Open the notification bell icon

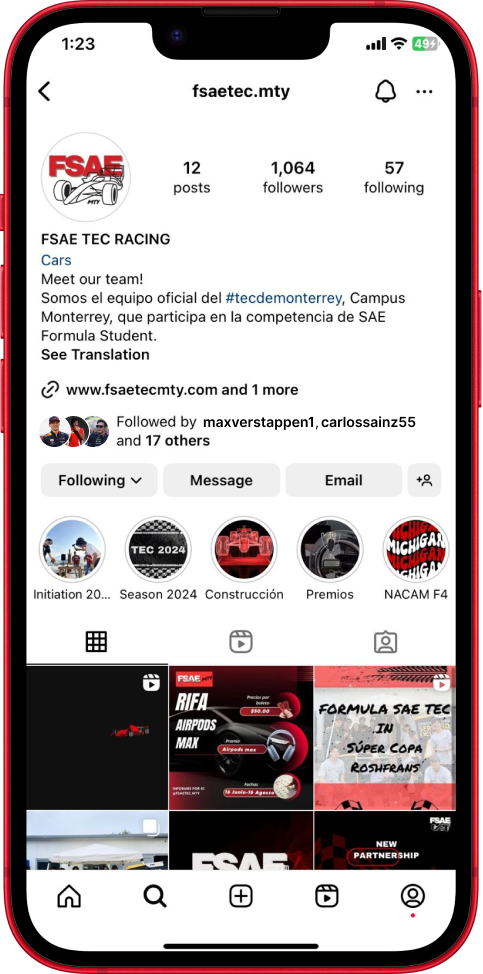pyautogui.click(x=386, y=92)
